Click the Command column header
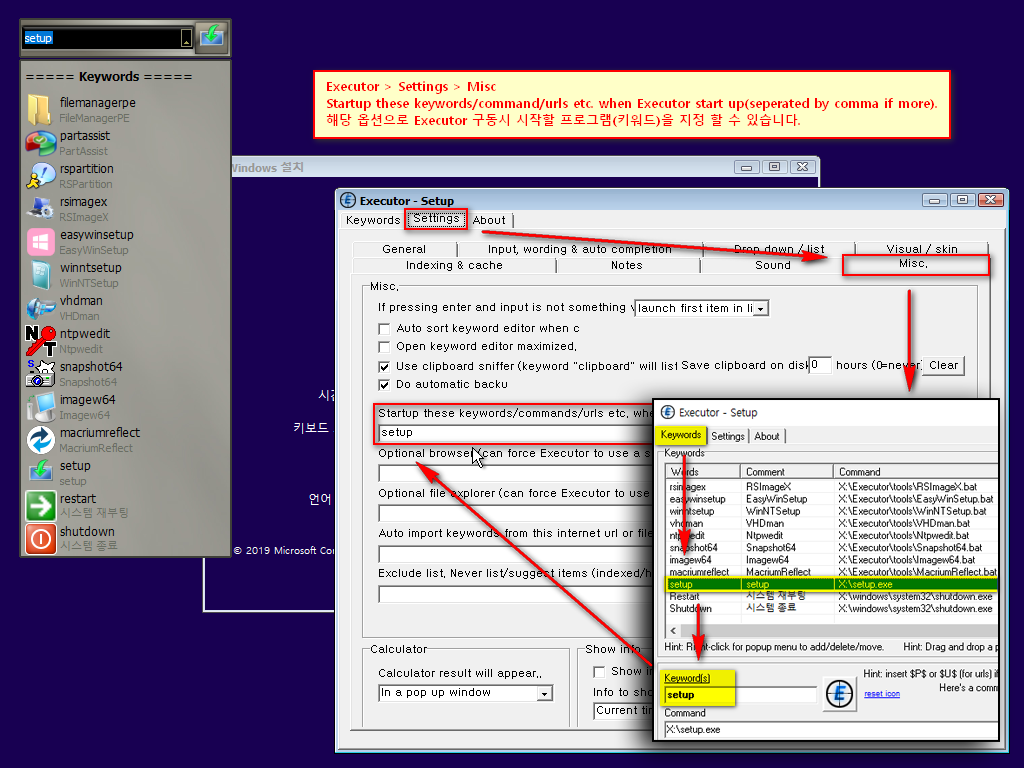Screen dimensions: 1024x768 (x=916, y=472)
